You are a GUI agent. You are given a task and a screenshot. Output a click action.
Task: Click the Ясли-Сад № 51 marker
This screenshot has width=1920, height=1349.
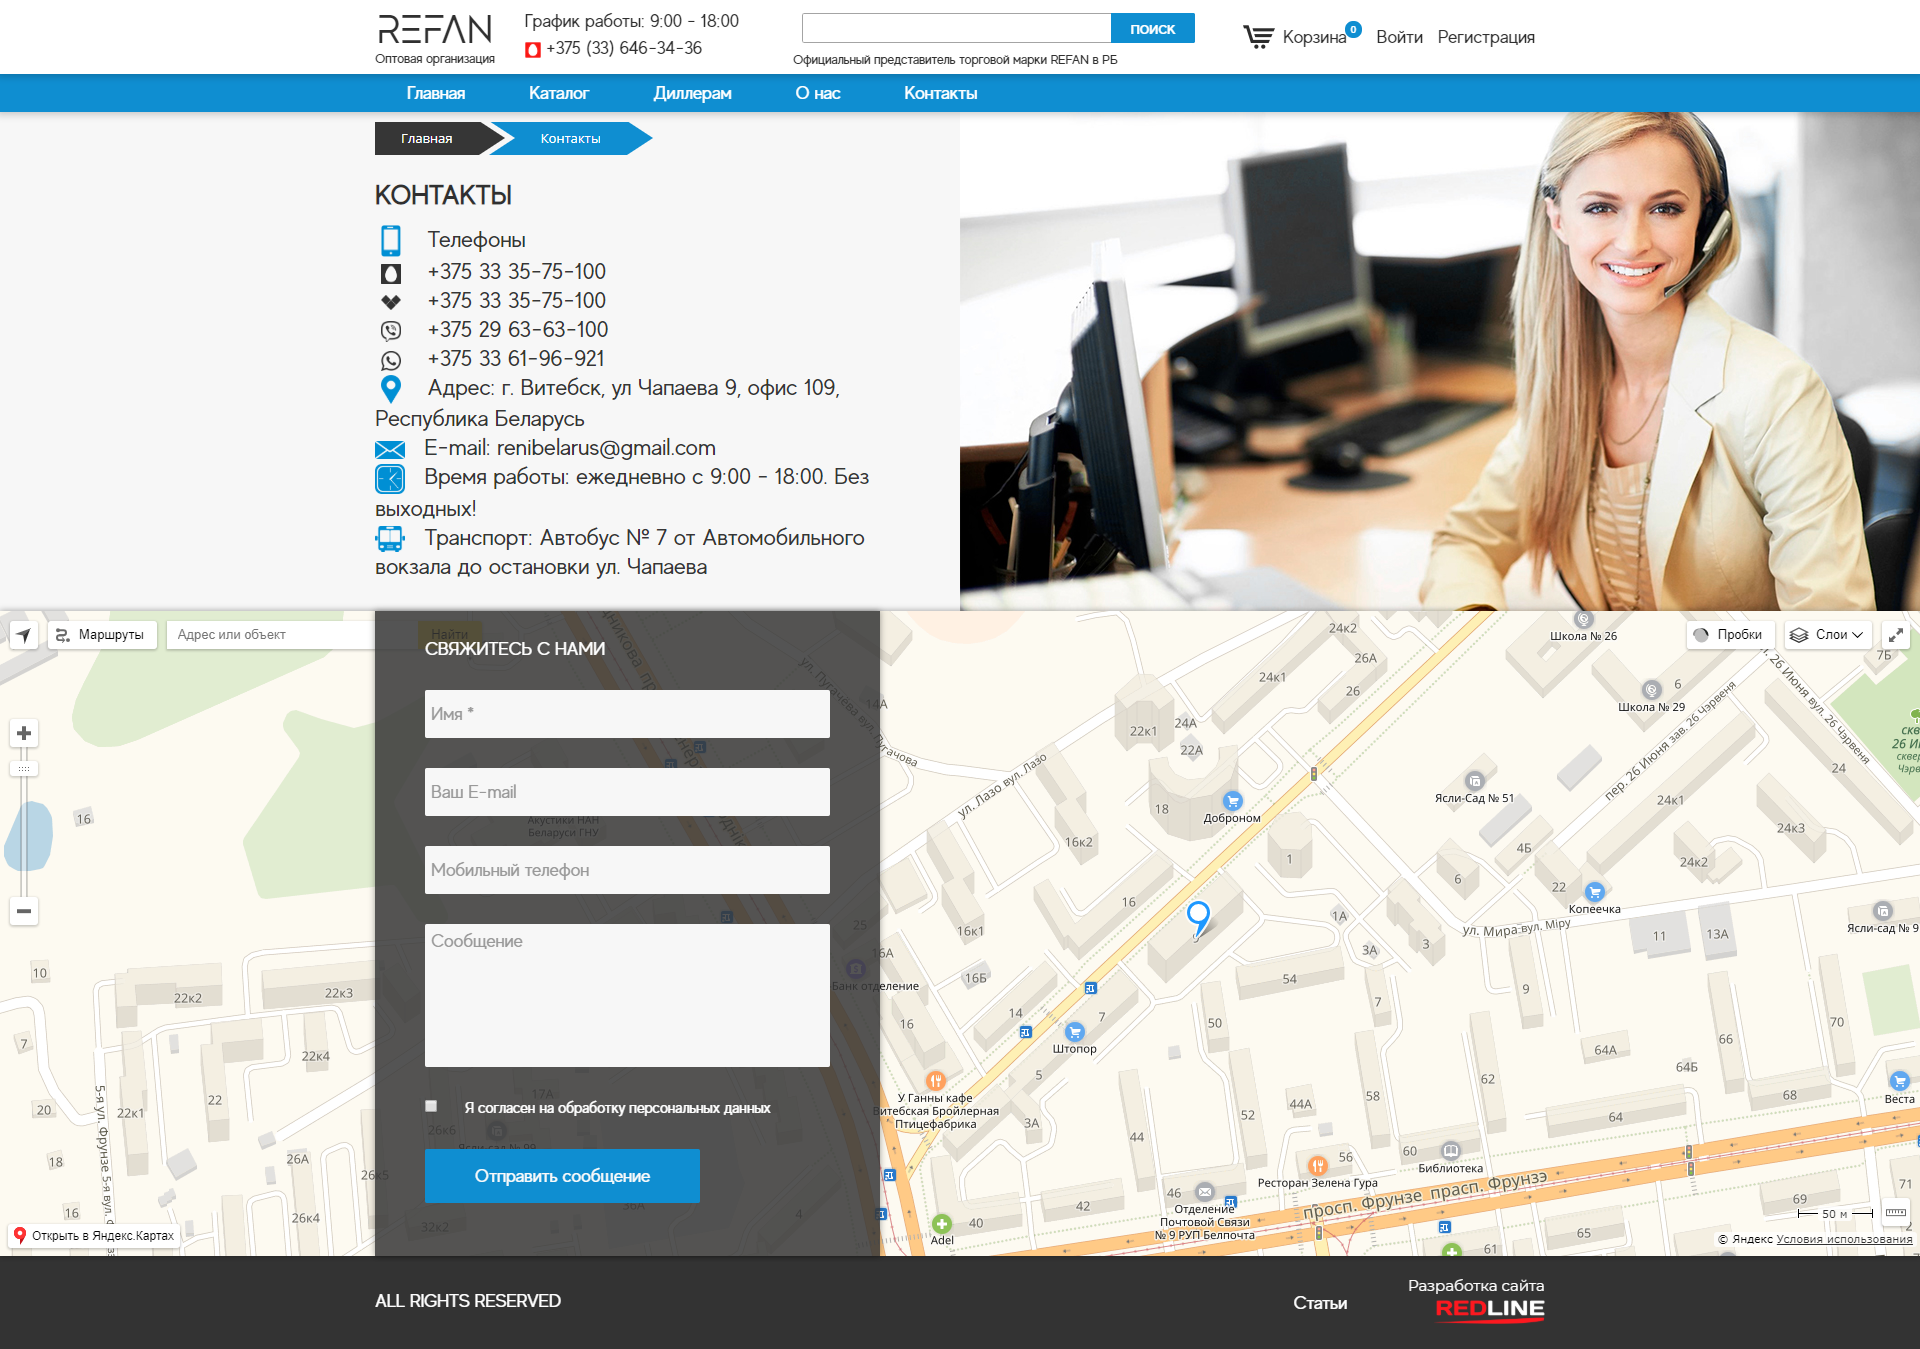(x=1475, y=781)
